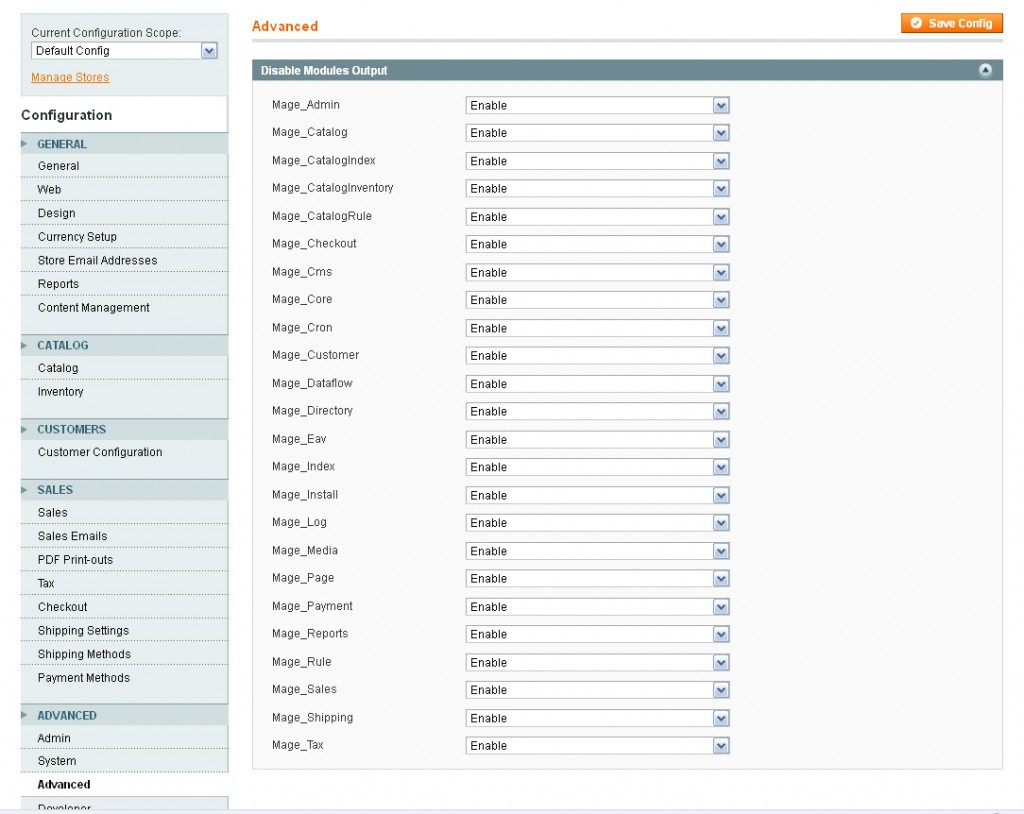
Task: Open the Mage_Tax dropdown
Action: click(597, 745)
